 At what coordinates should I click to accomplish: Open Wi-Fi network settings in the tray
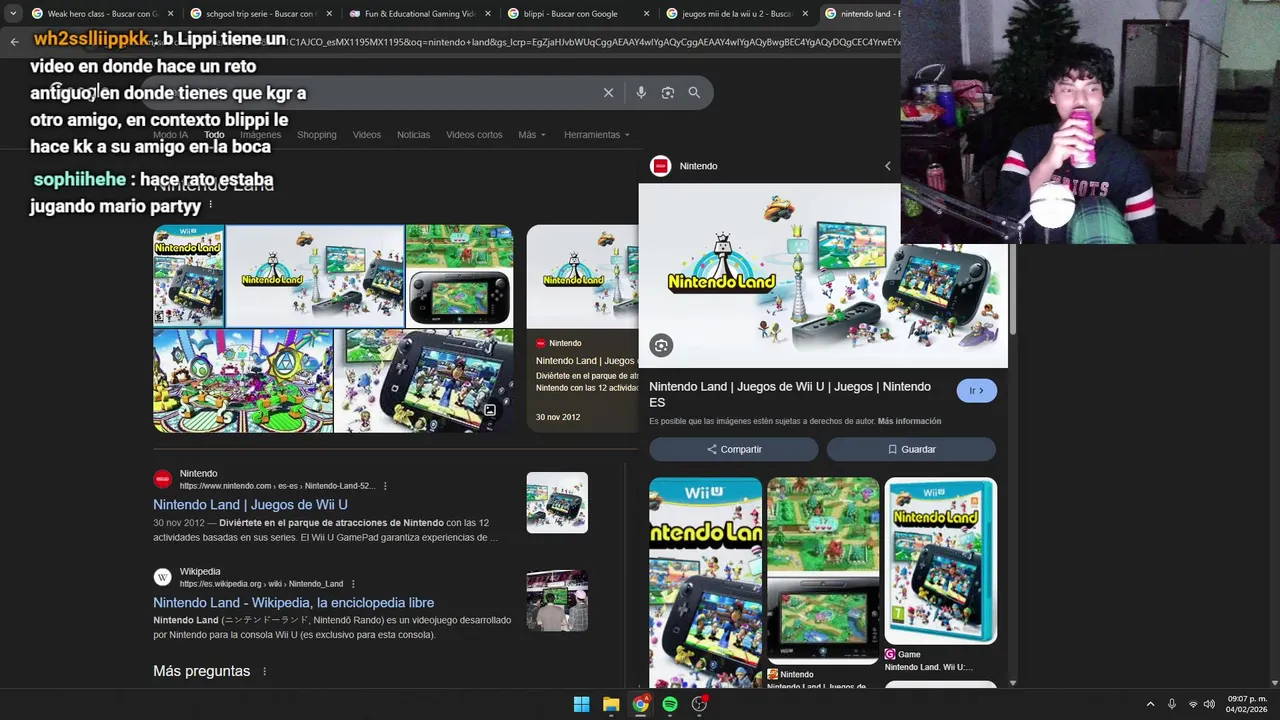pyautogui.click(x=1192, y=704)
